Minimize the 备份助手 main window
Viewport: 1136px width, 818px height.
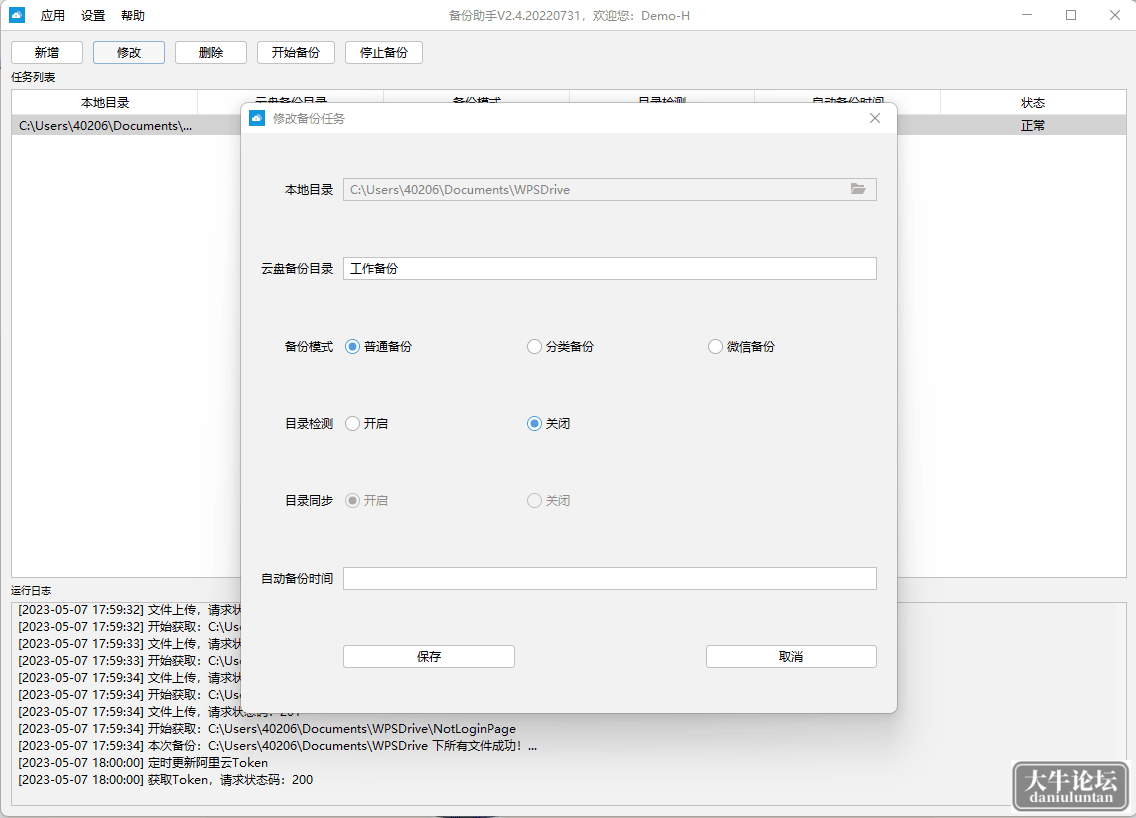coord(1027,14)
